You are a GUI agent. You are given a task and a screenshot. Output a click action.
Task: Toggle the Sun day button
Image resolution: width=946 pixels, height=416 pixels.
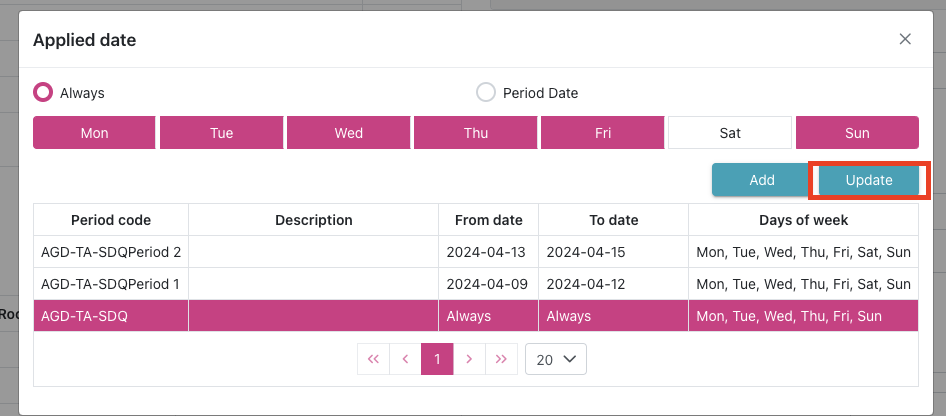tap(857, 133)
